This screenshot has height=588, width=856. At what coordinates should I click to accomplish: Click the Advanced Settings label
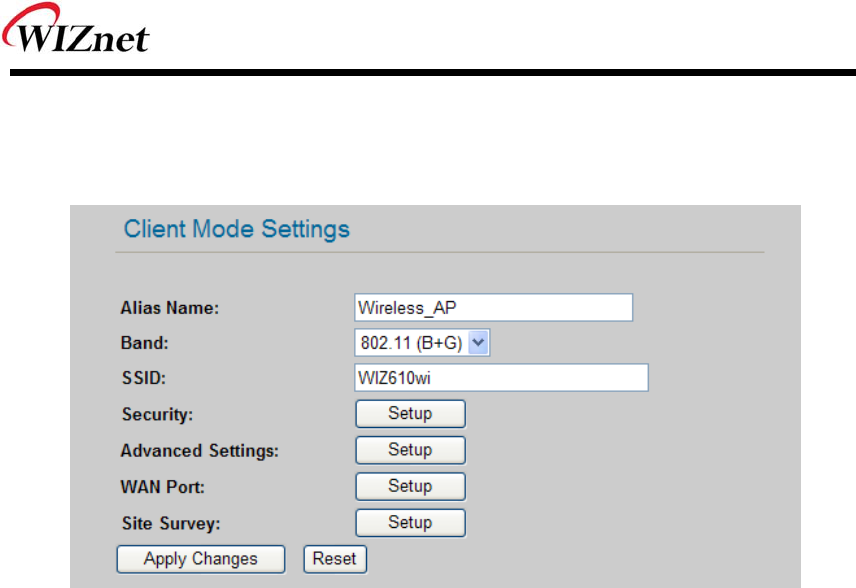tap(199, 451)
